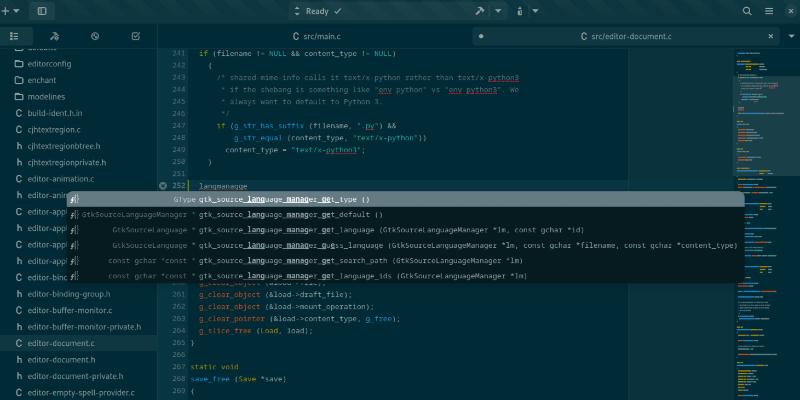The height and width of the screenshot is (400, 800).
Task: Open the third sidebar panel icon
Action: pos(94,36)
